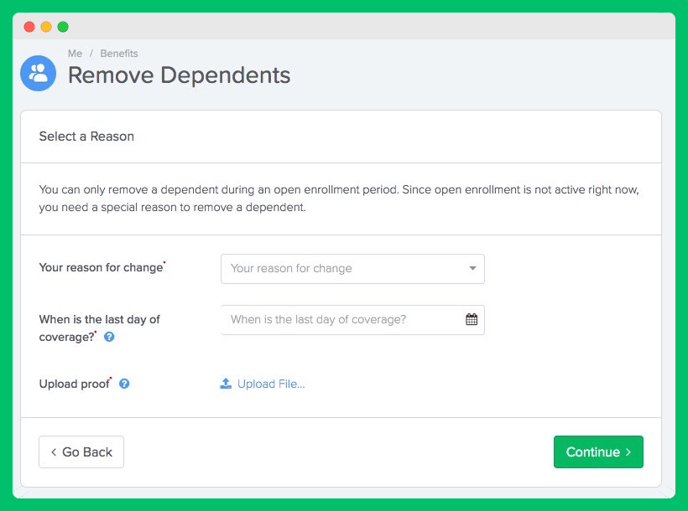The width and height of the screenshot is (688, 511).
Task: Click the Upload File... link
Action: (271, 384)
